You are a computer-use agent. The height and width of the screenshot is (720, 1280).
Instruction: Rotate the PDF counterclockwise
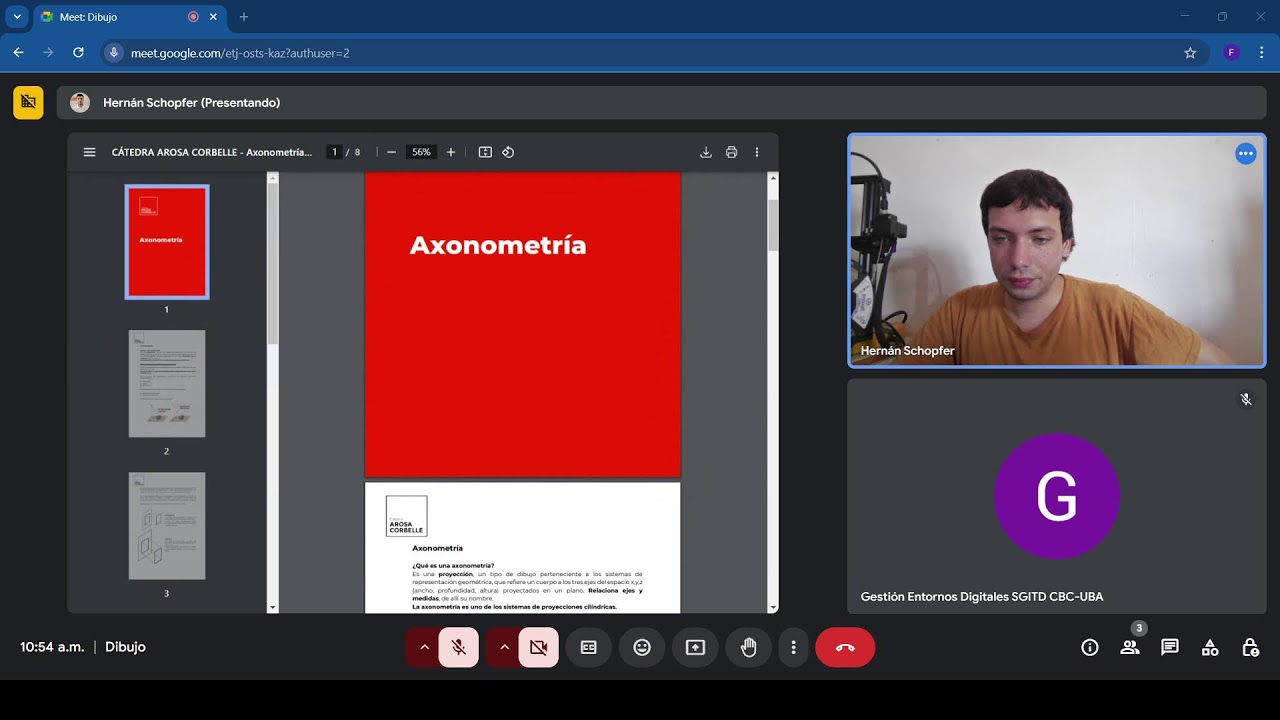(x=508, y=152)
